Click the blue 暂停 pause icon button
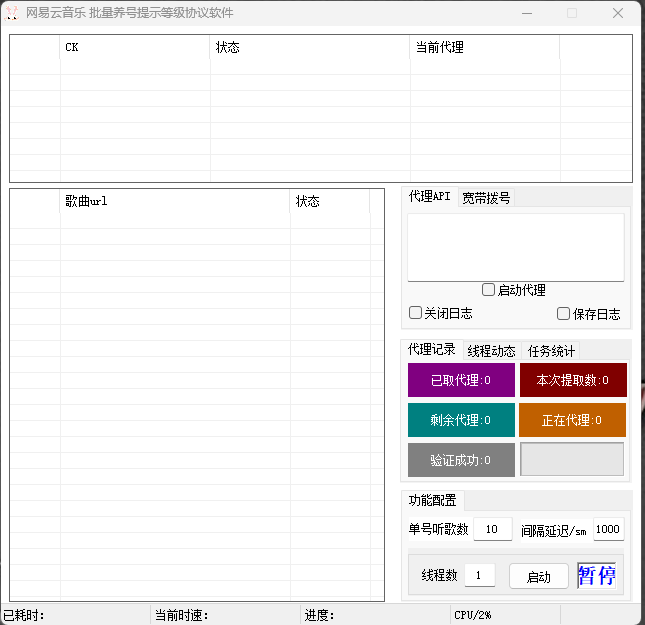645x625 pixels. tap(596, 575)
